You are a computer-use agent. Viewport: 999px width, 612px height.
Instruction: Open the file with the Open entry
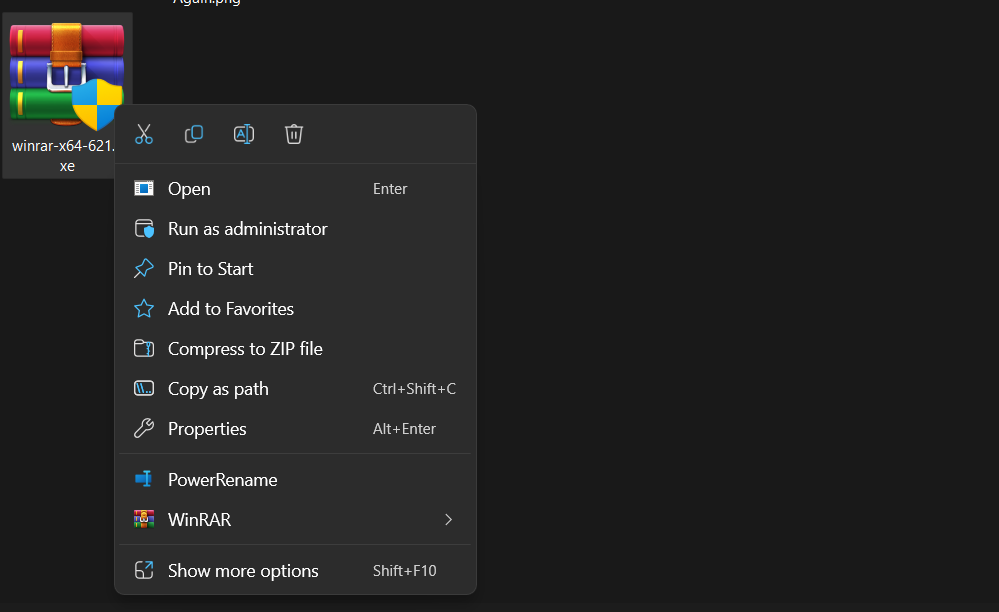(189, 188)
